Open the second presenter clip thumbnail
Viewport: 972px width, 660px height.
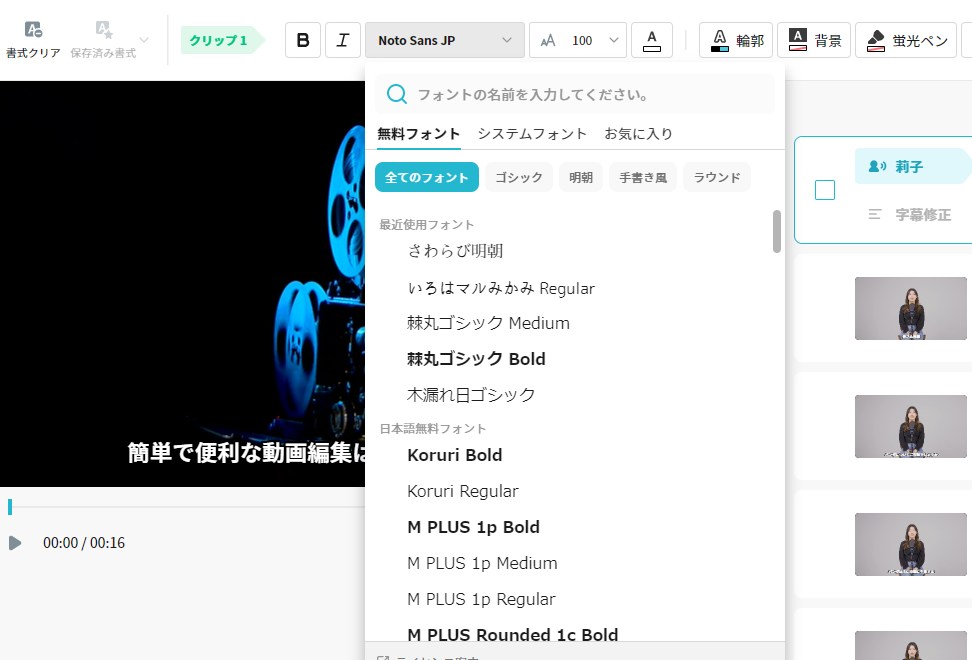point(911,426)
